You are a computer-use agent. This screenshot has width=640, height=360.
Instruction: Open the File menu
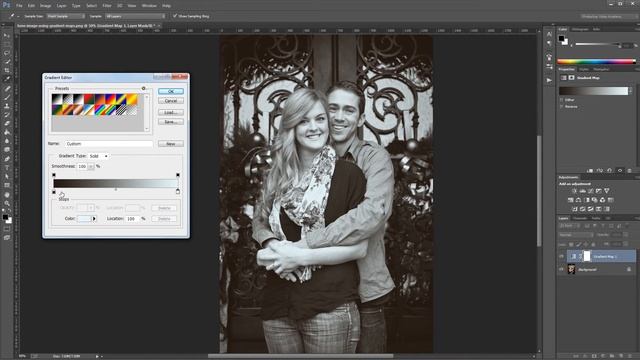pos(19,6)
